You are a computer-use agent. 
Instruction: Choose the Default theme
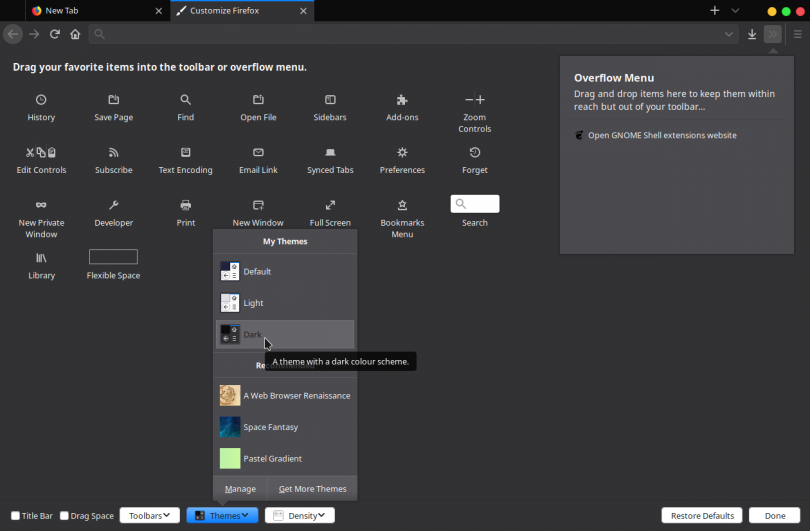pyautogui.click(x=285, y=271)
